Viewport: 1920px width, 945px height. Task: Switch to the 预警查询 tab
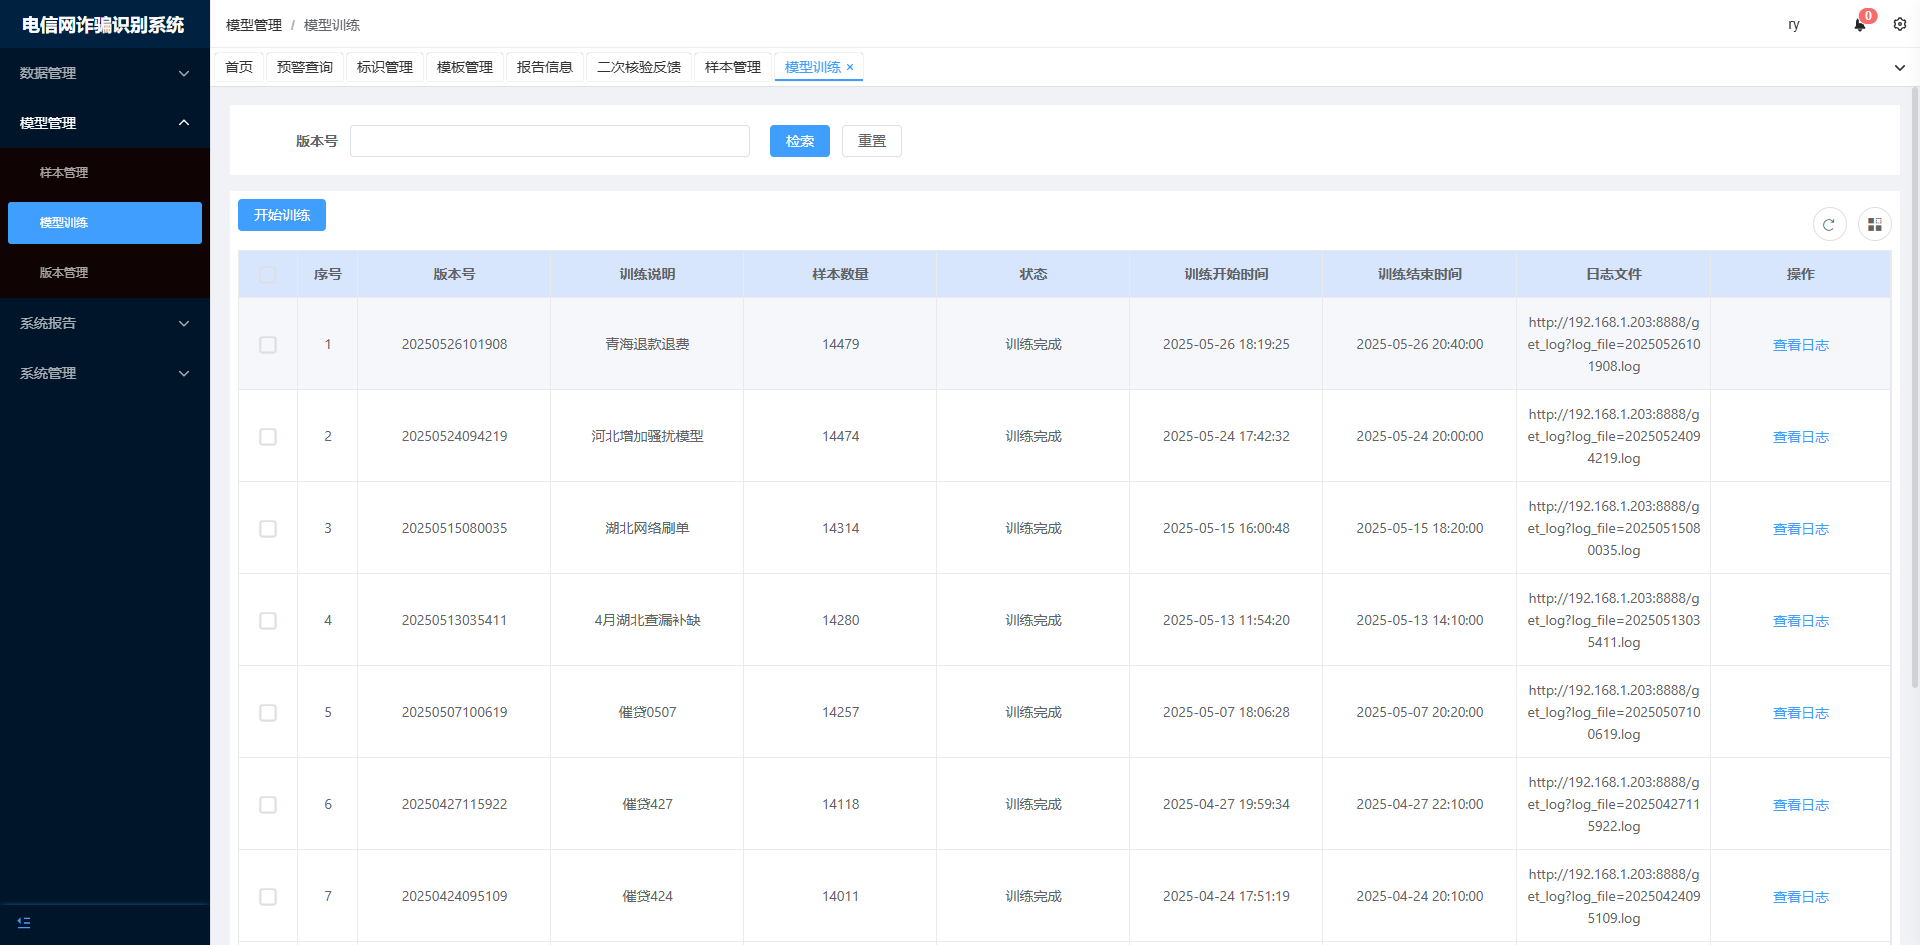click(304, 67)
